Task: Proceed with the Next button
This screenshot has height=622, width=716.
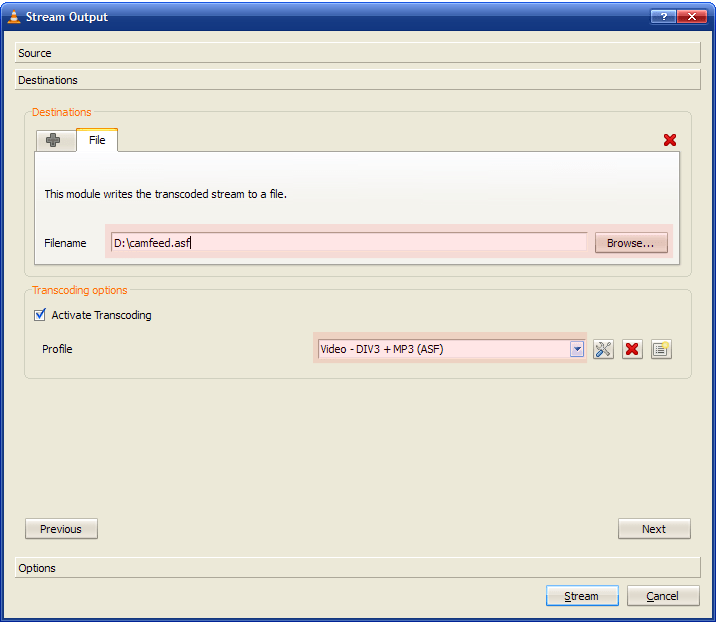Action: [x=654, y=529]
